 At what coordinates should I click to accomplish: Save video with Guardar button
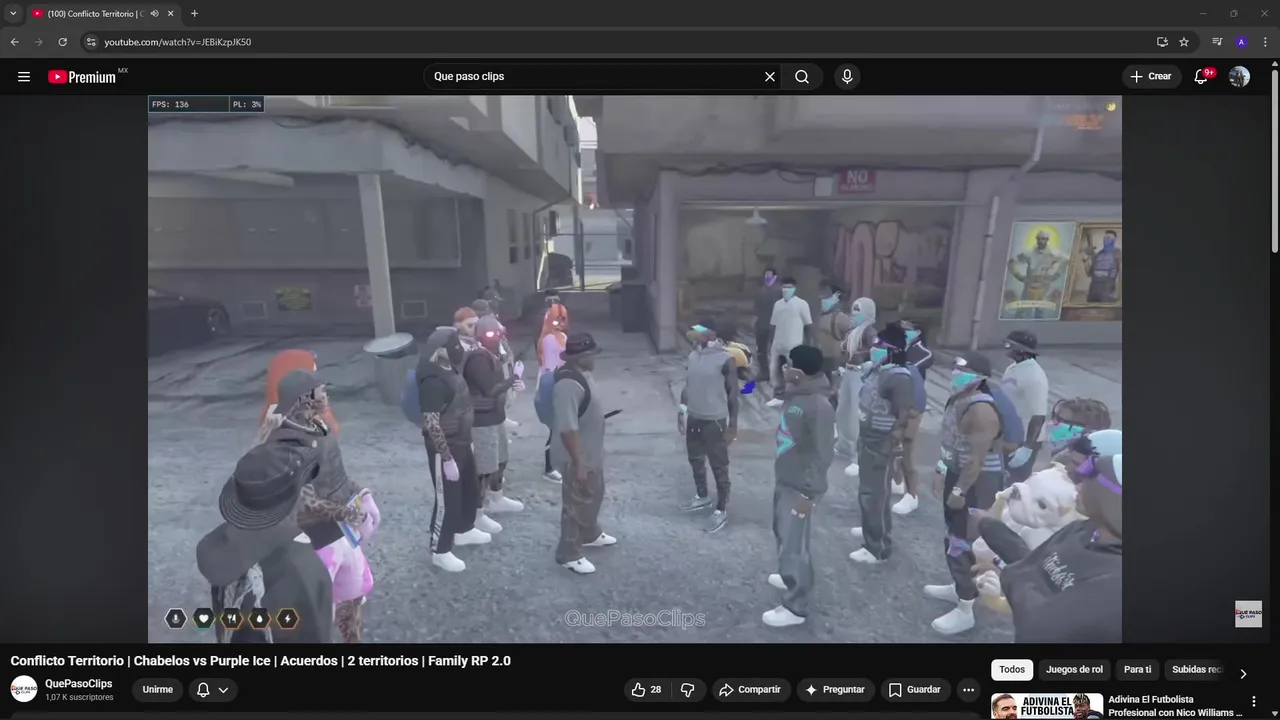pos(915,689)
